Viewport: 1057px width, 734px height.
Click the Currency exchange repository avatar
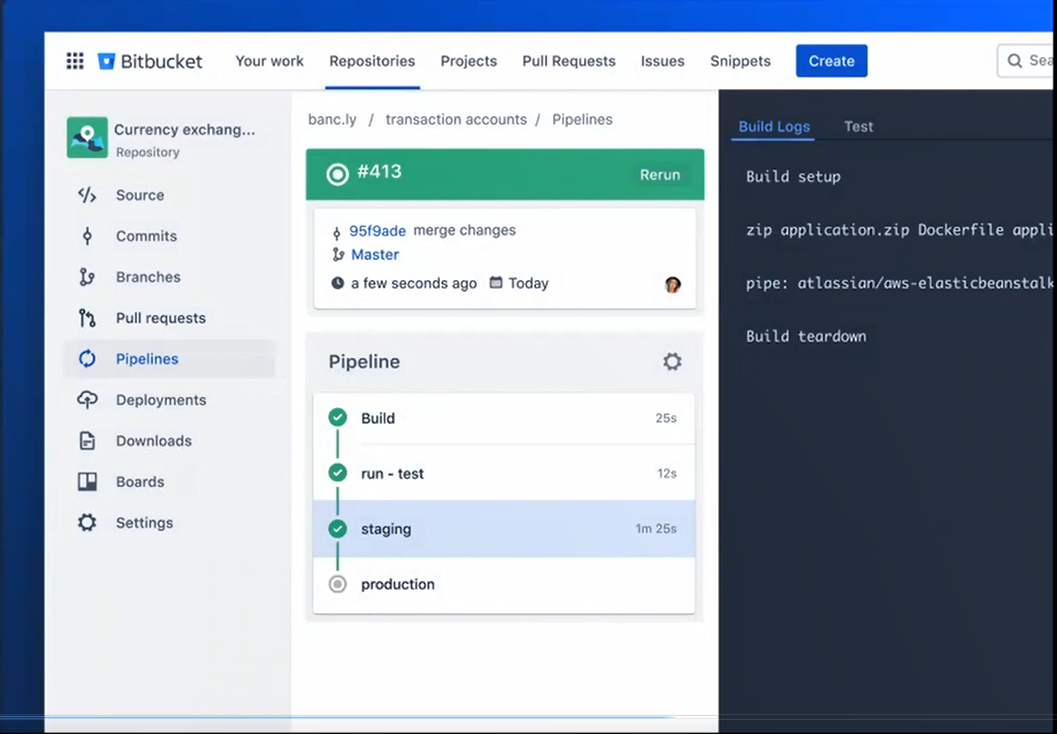87,137
